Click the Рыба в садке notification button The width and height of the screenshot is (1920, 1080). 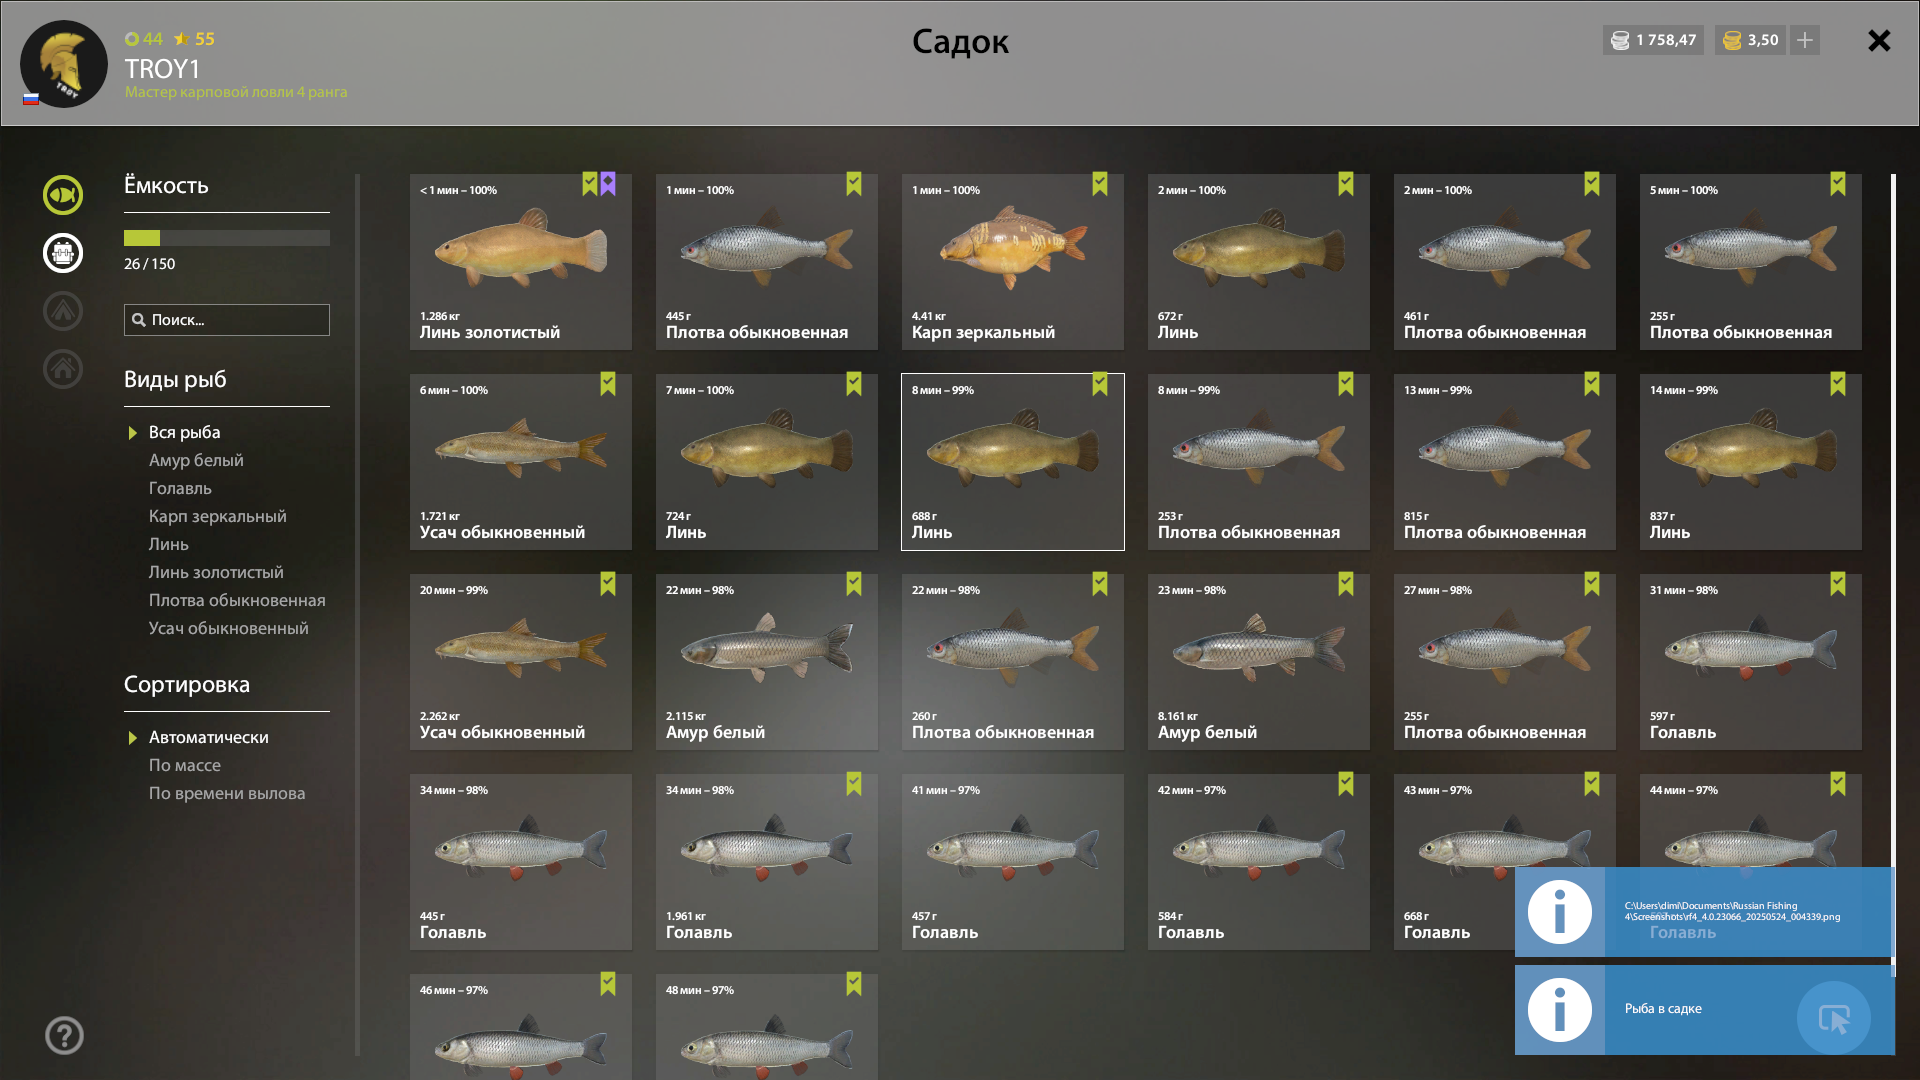tap(1834, 1018)
